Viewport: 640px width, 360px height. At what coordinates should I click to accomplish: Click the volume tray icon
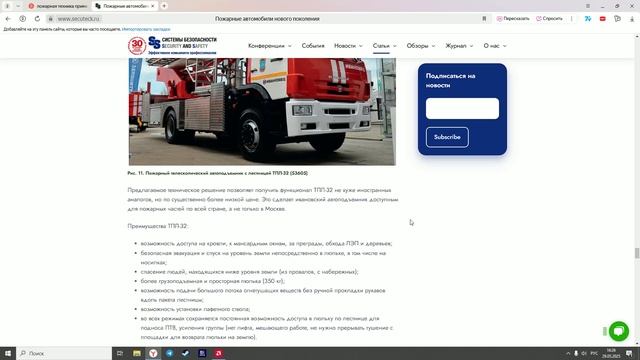[x=584, y=353]
